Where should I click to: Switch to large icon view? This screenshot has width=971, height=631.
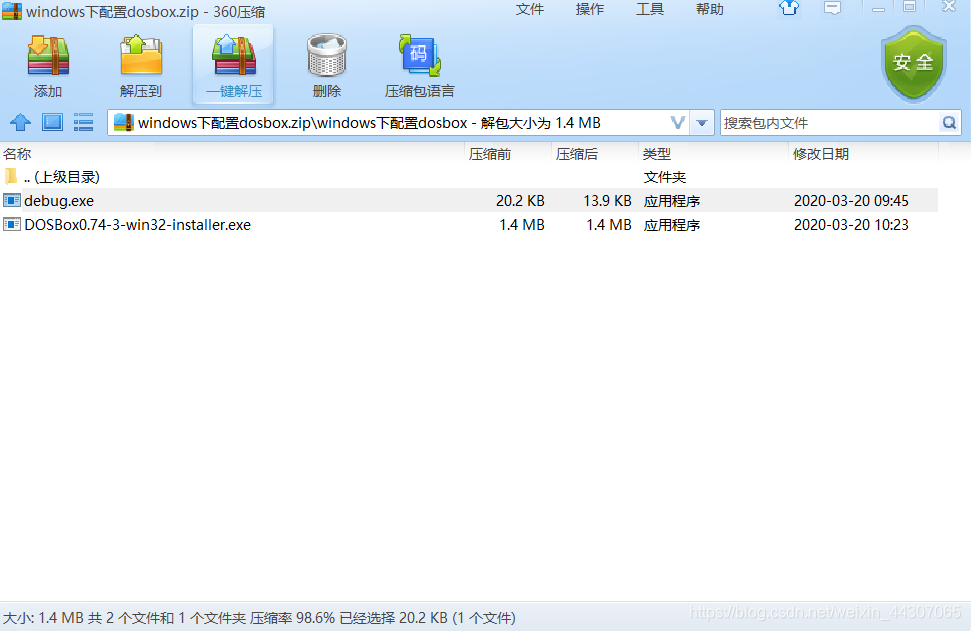coord(52,122)
